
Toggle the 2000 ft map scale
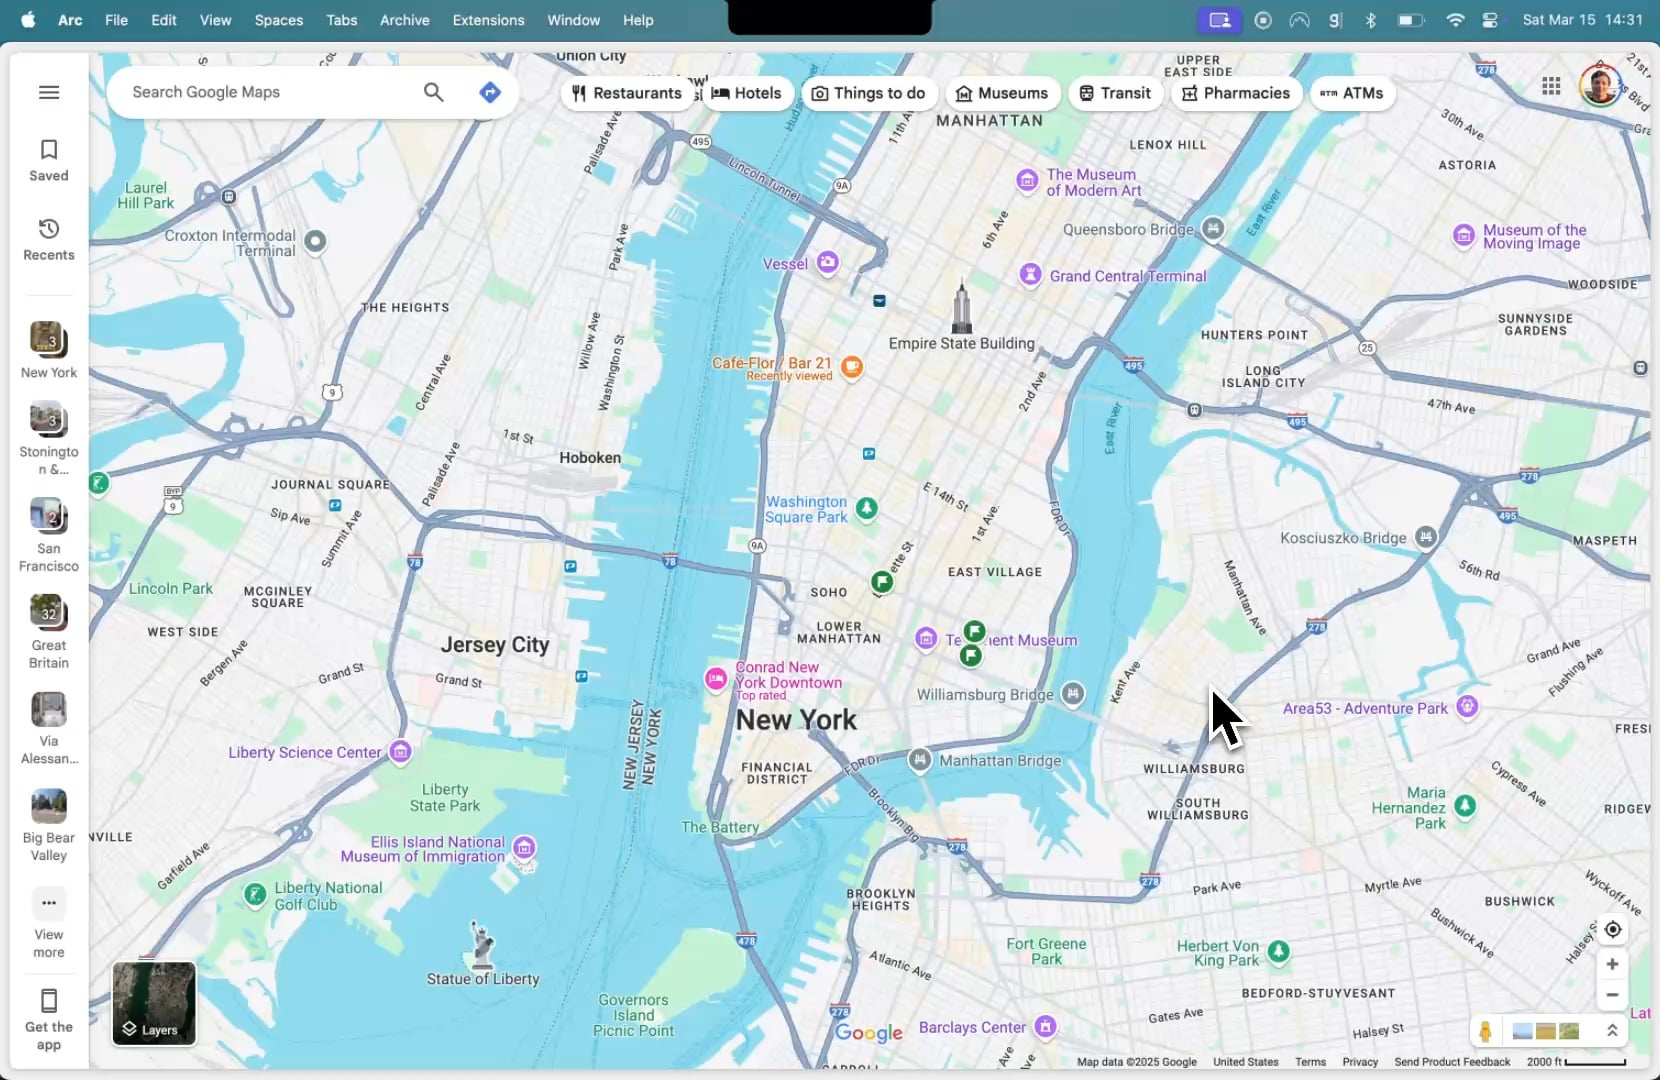tap(1577, 1062)
